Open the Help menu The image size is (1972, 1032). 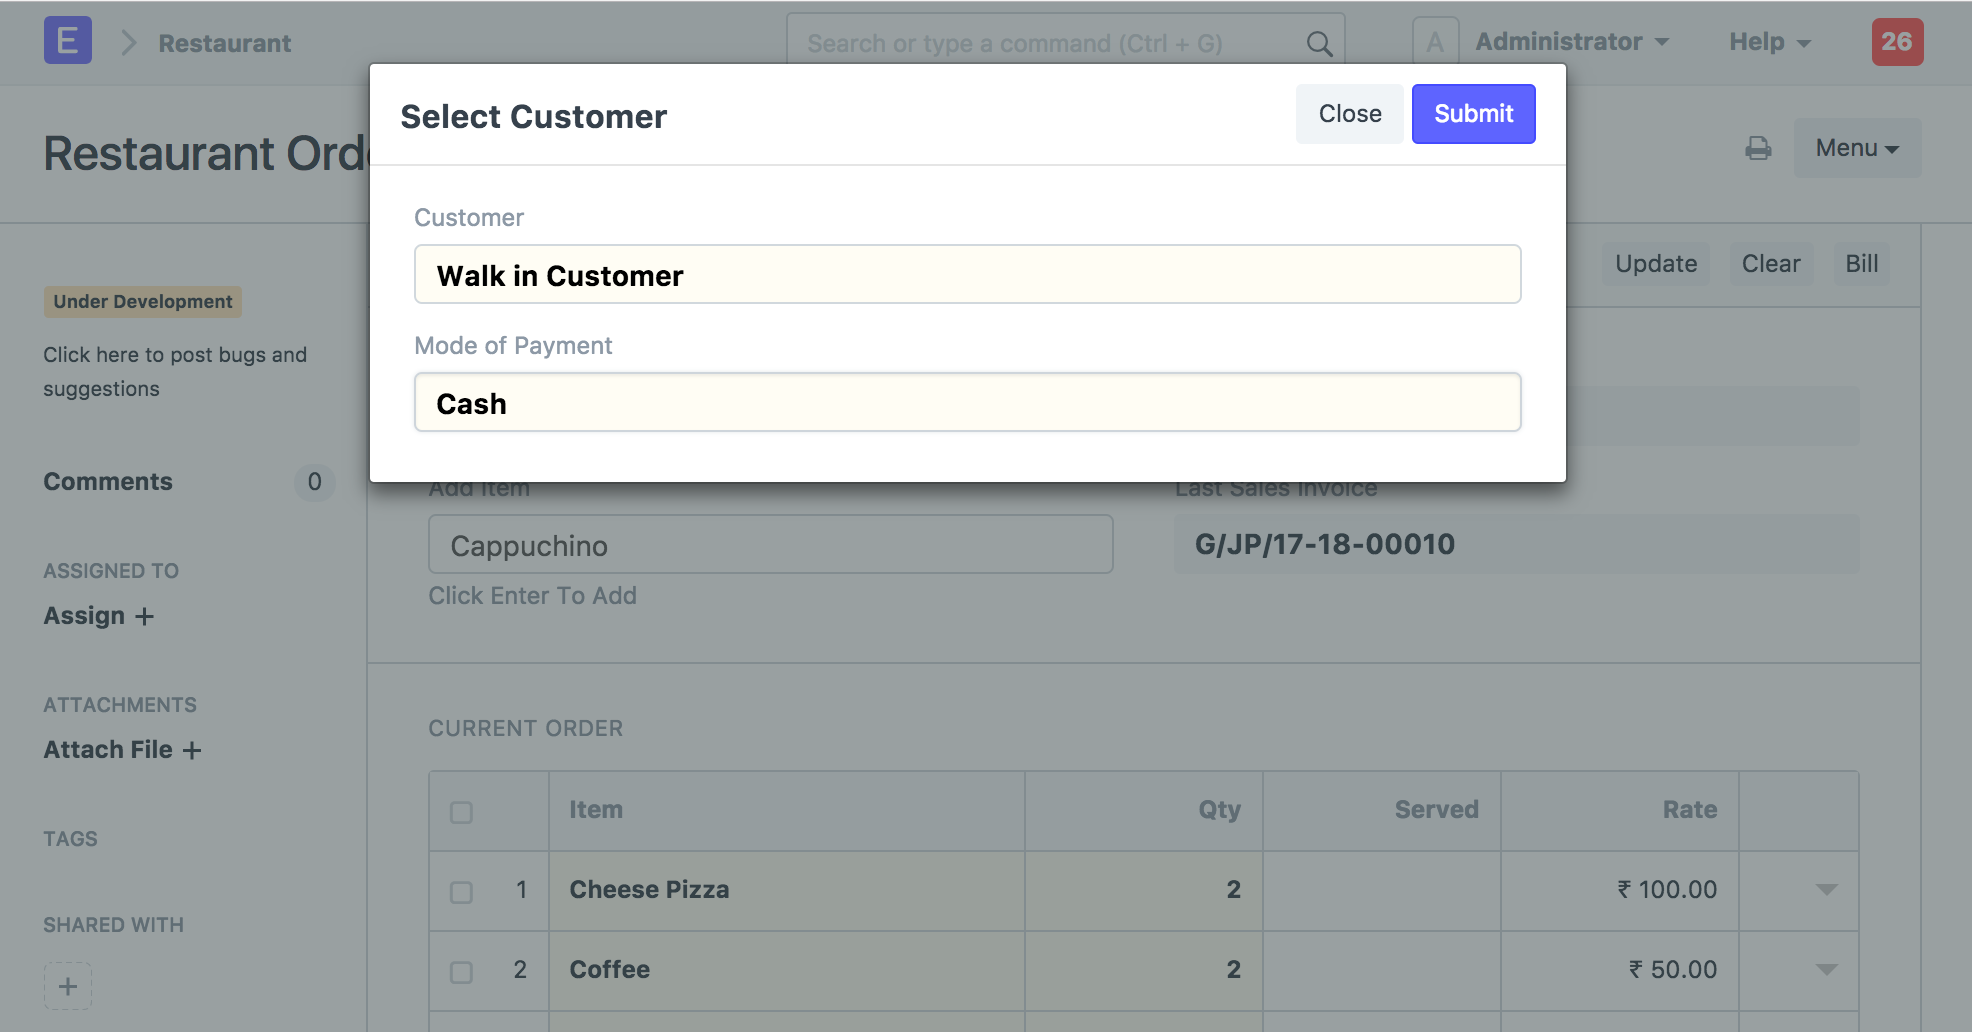(x=1769, y=42)
